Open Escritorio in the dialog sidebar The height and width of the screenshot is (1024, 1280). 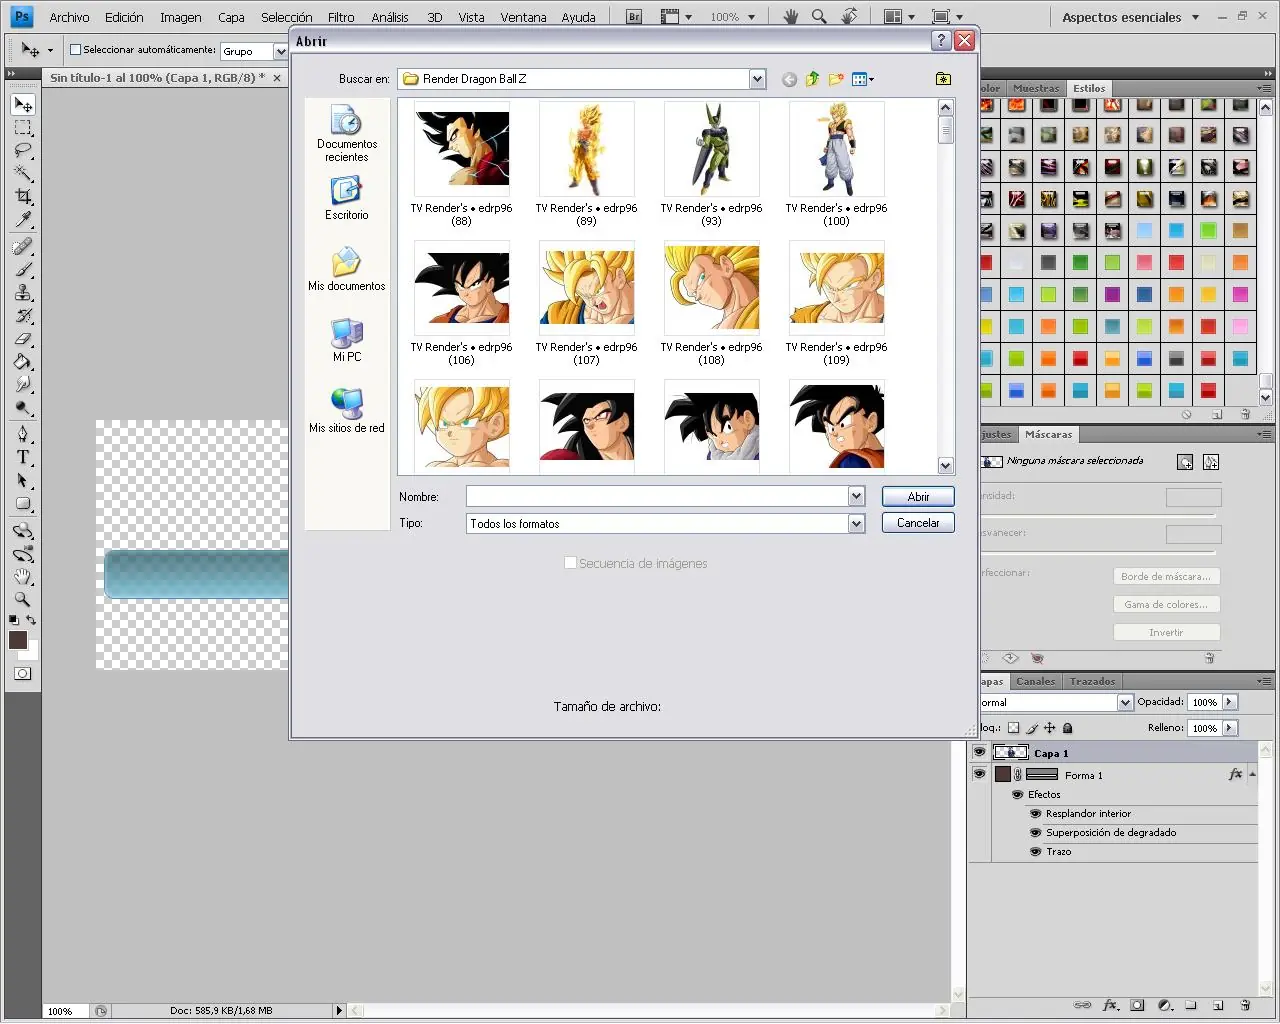pyautogui.click(x=346, y=199)
